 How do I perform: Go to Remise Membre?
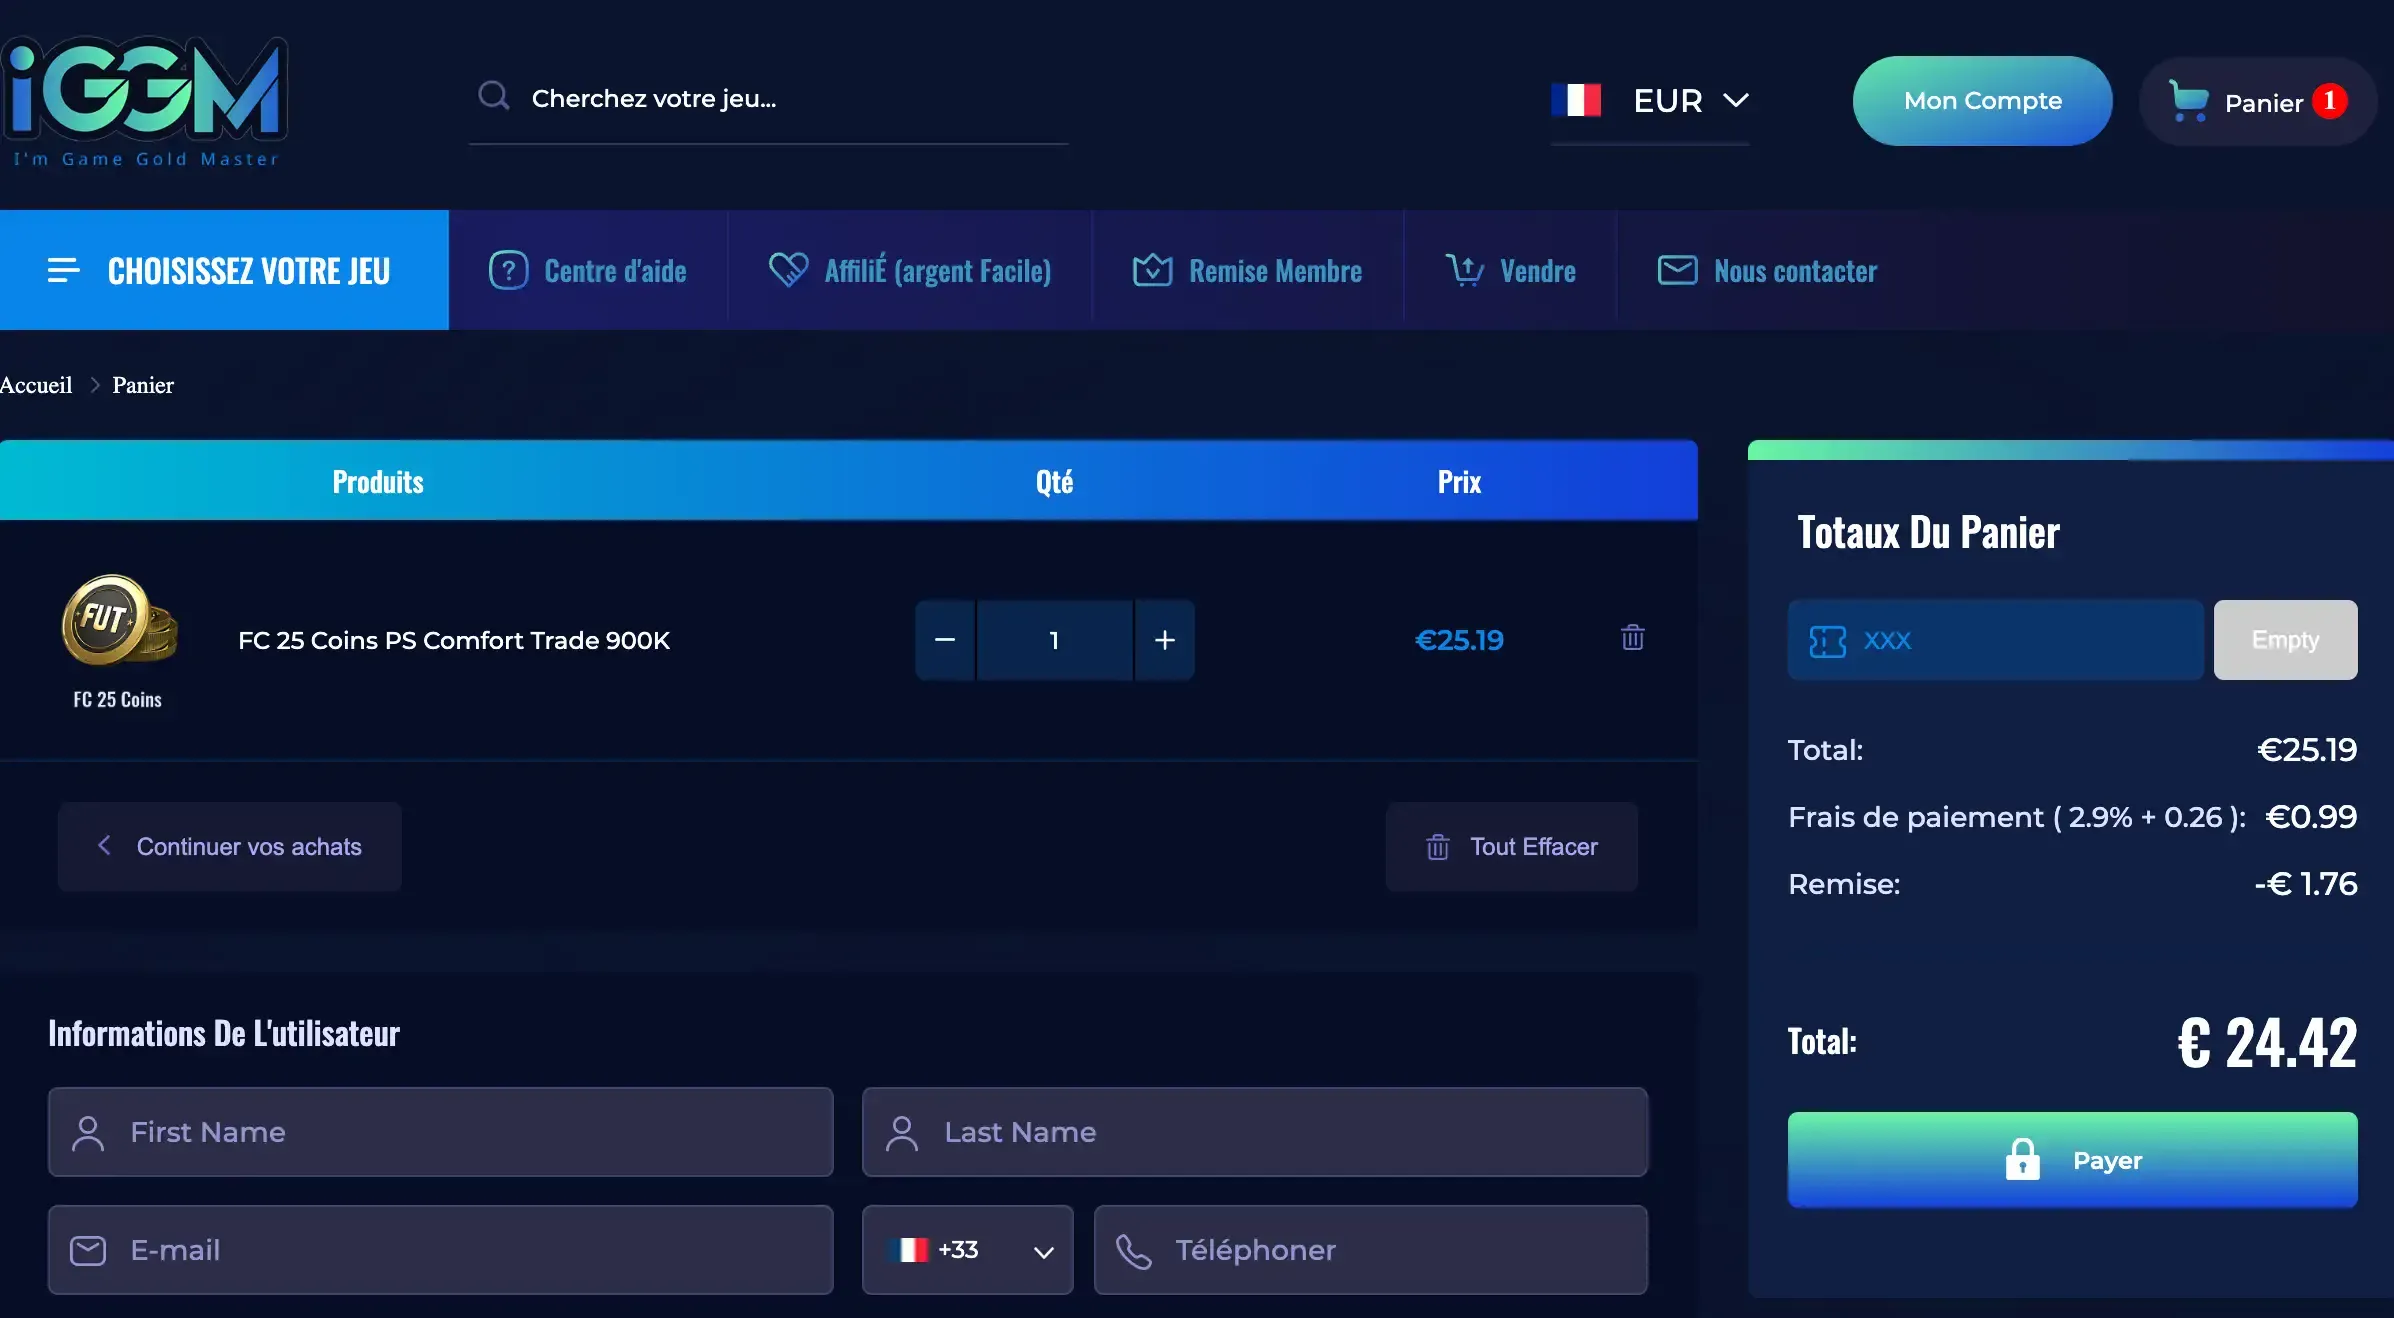[1248, 270]
